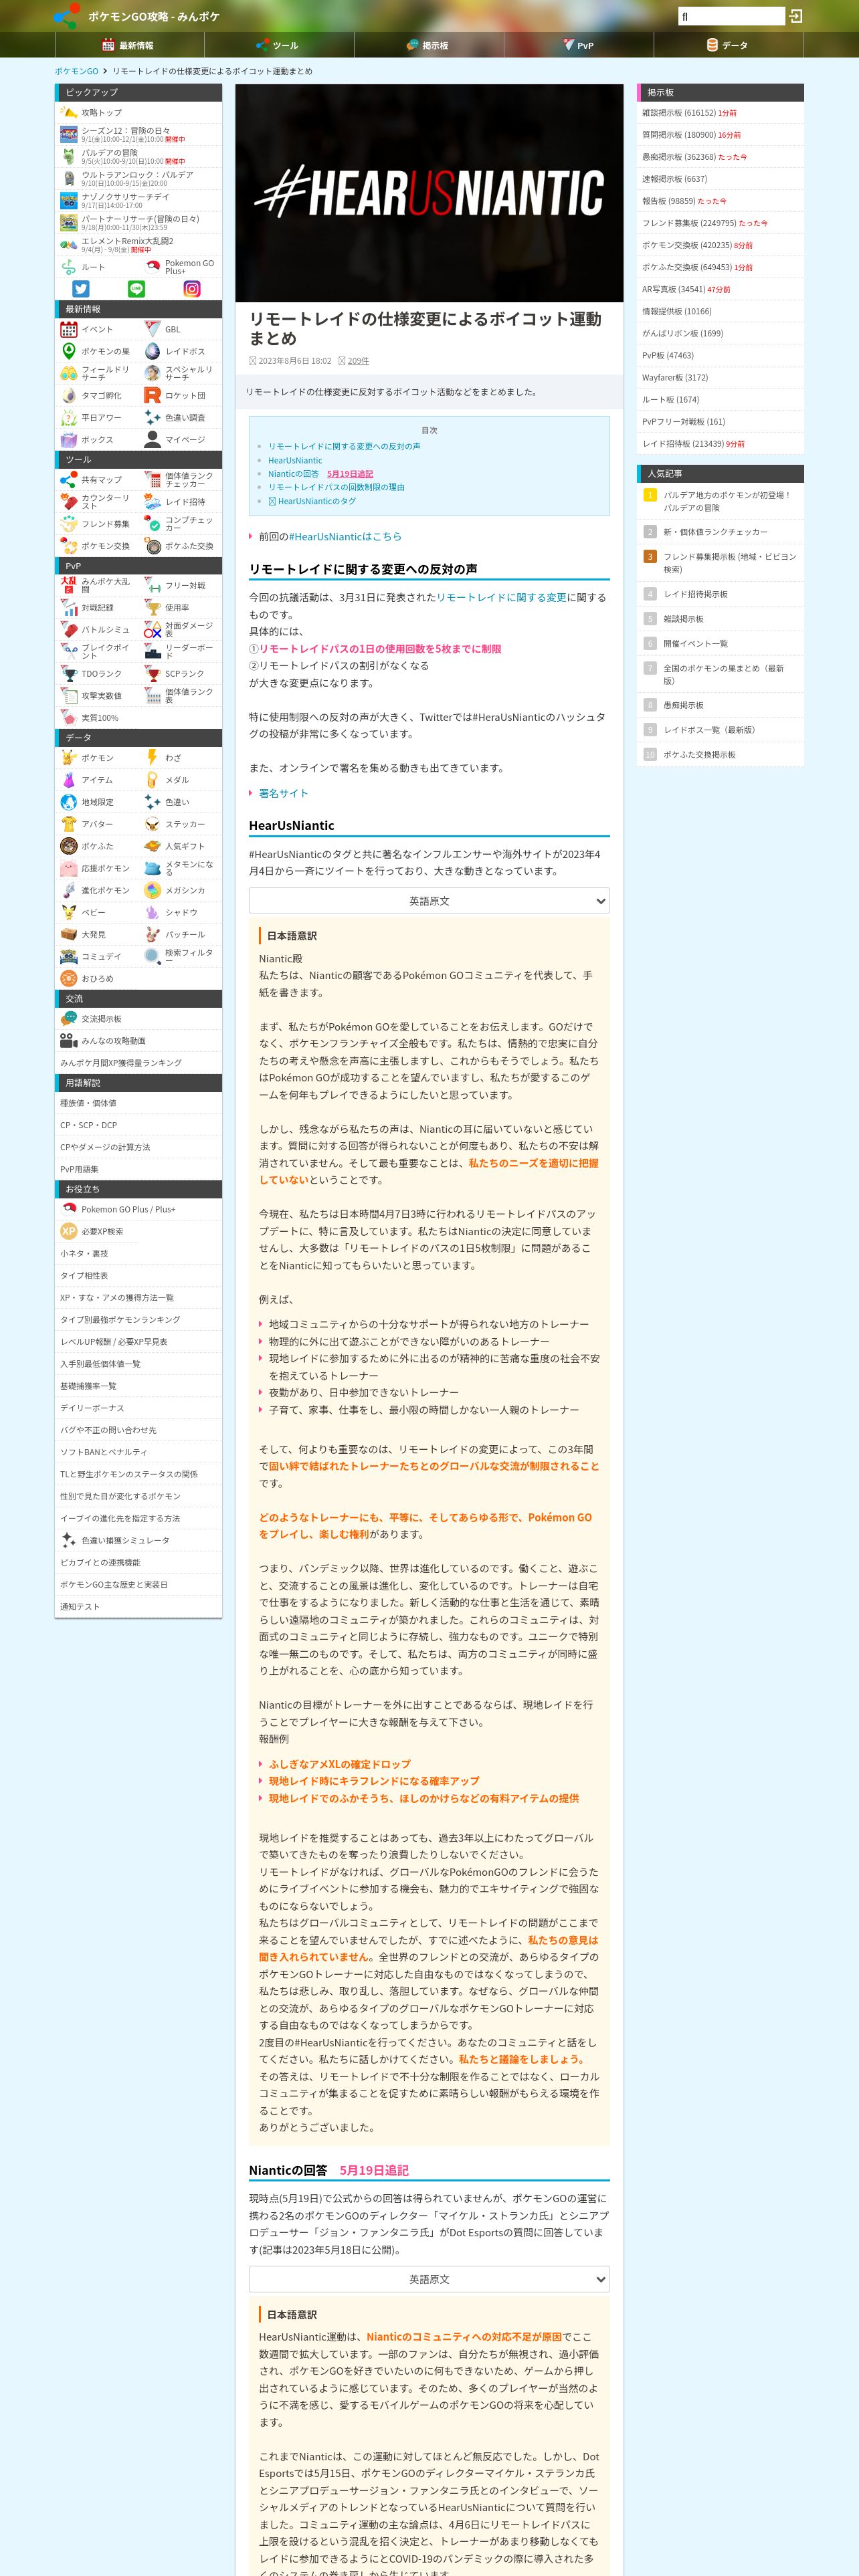Click the person icon for マイページ
The height and width of the screenshot is (2576, 859).
[x=152, y=439]
